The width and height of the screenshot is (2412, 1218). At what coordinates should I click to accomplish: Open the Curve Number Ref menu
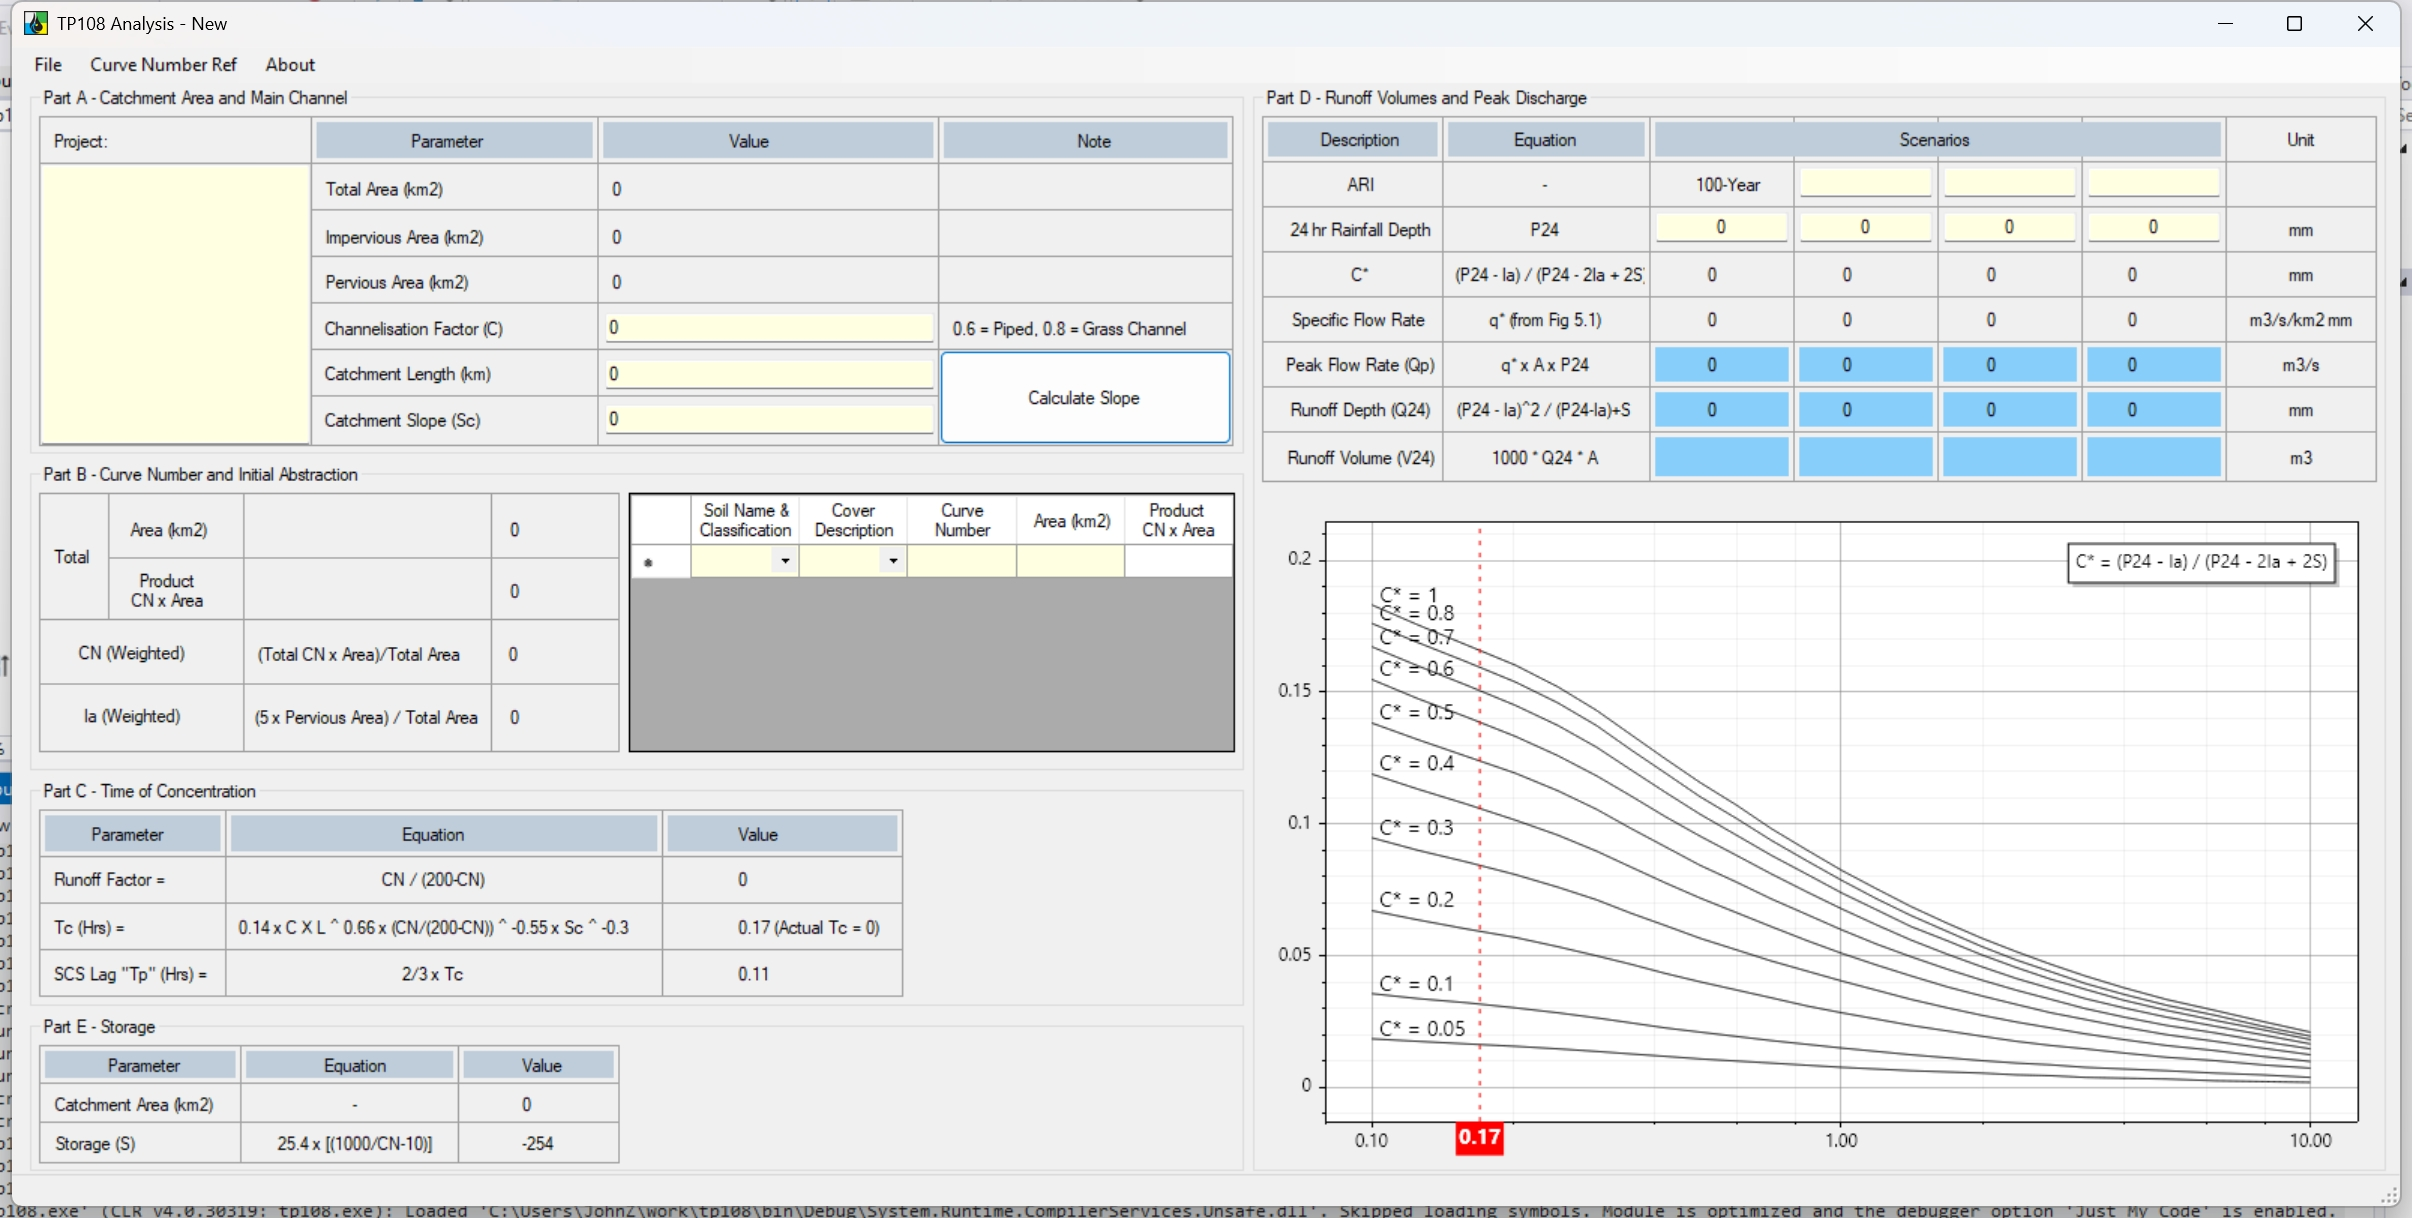point(163,65)
